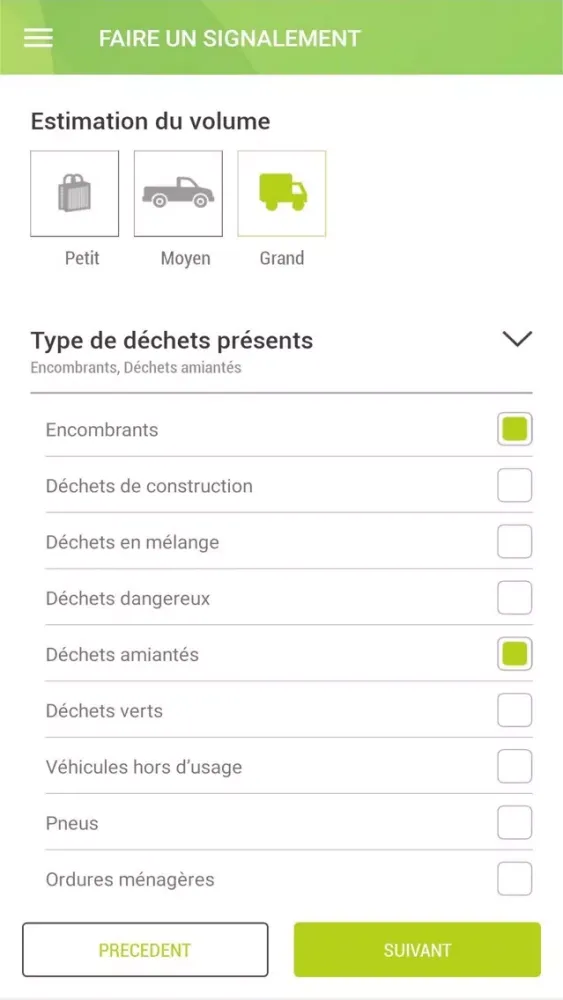
Task: Check the Pneus checkbox
Action: tap(515, 822)
